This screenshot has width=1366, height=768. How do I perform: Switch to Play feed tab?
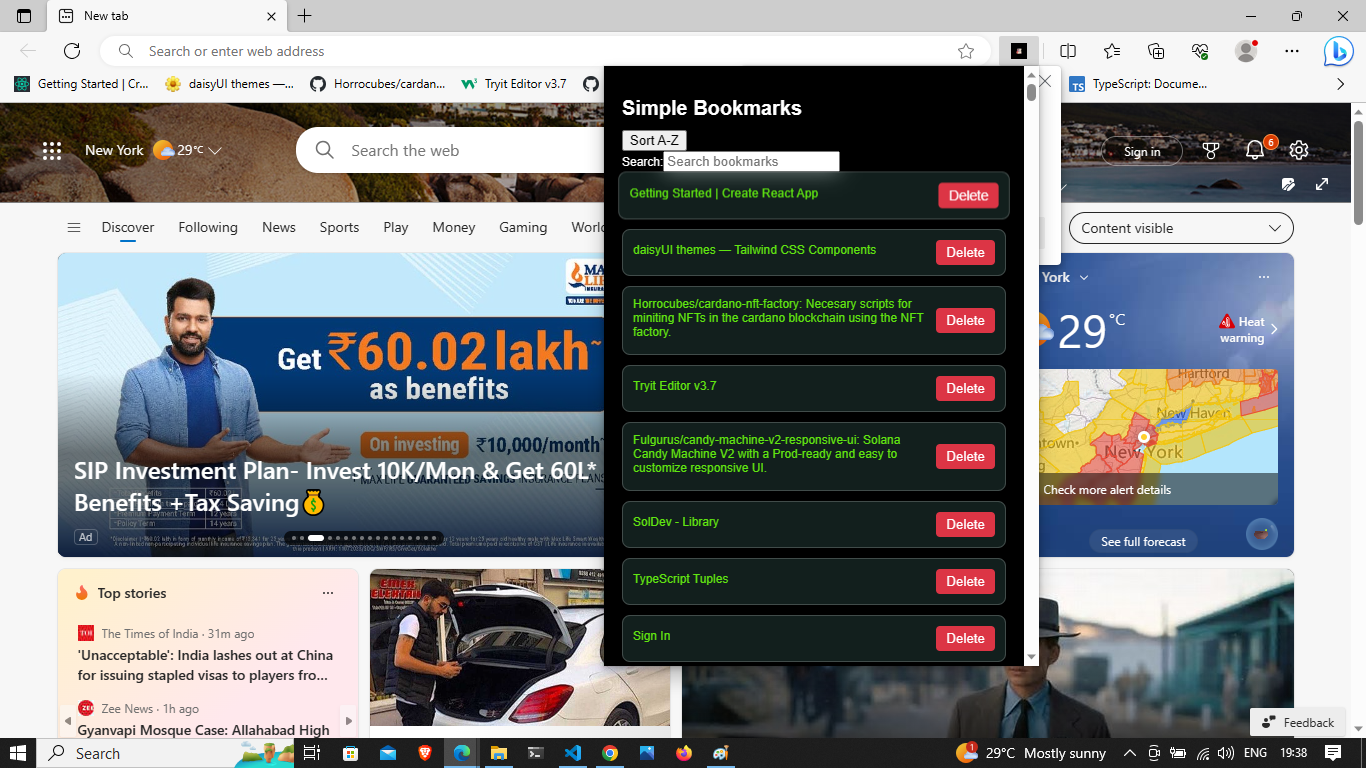coord(396,227)
